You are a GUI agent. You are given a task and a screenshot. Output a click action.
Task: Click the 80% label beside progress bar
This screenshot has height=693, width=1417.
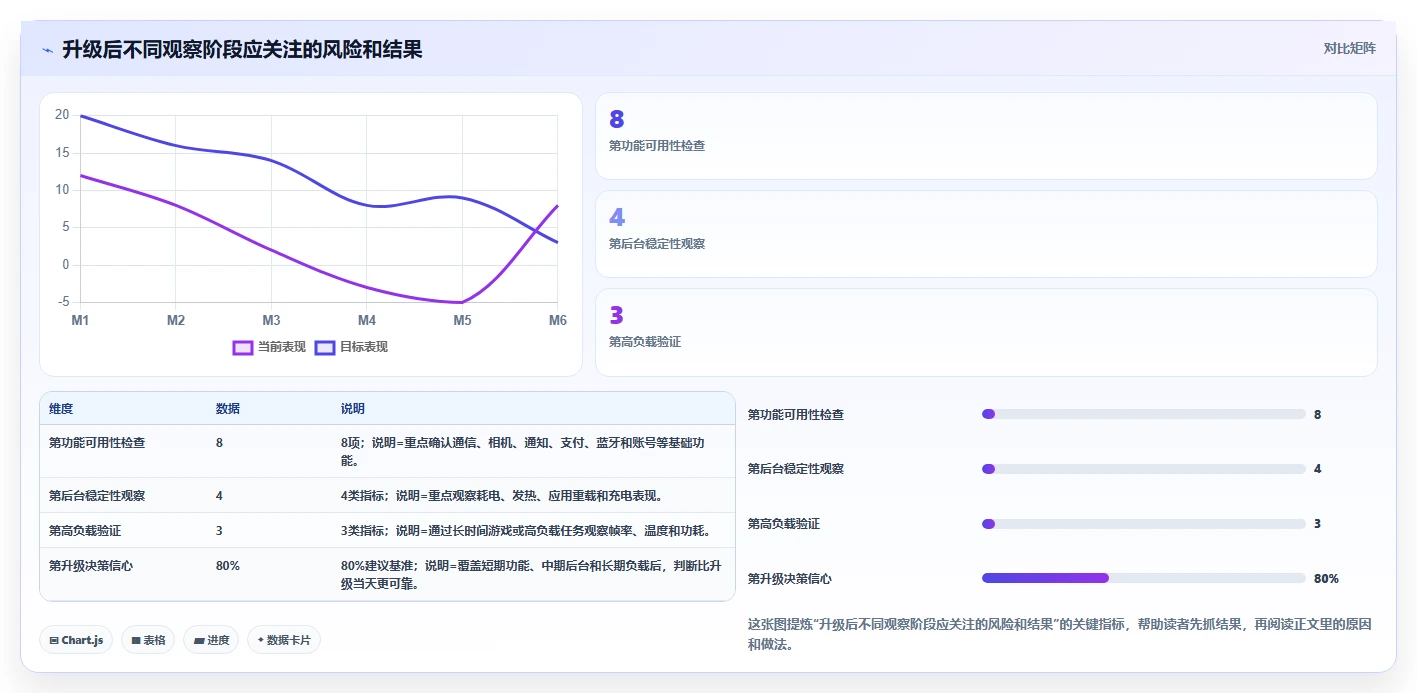(1326, 579)
